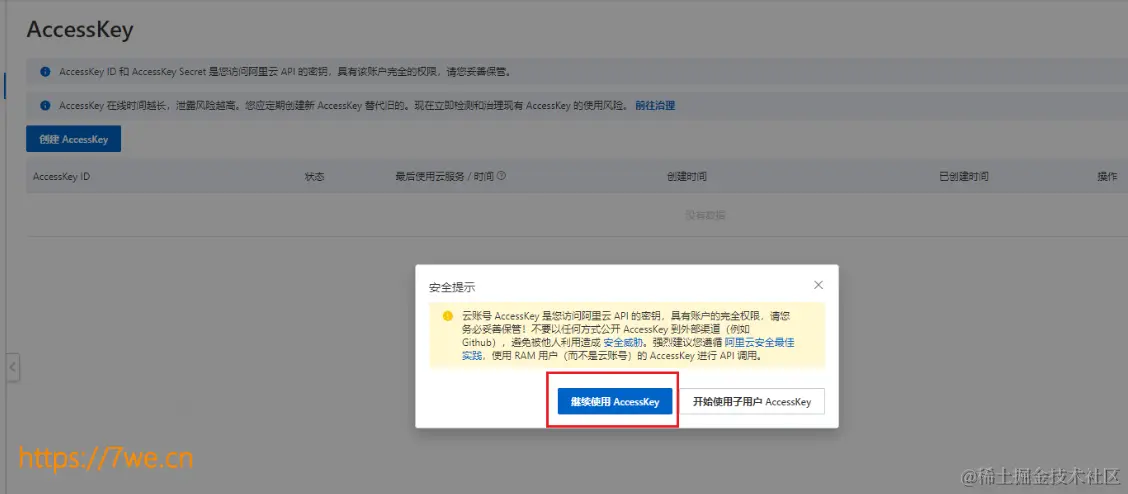Click the AccessKey page heading
Screen dimensions: 1128x494
click(80, 30)
